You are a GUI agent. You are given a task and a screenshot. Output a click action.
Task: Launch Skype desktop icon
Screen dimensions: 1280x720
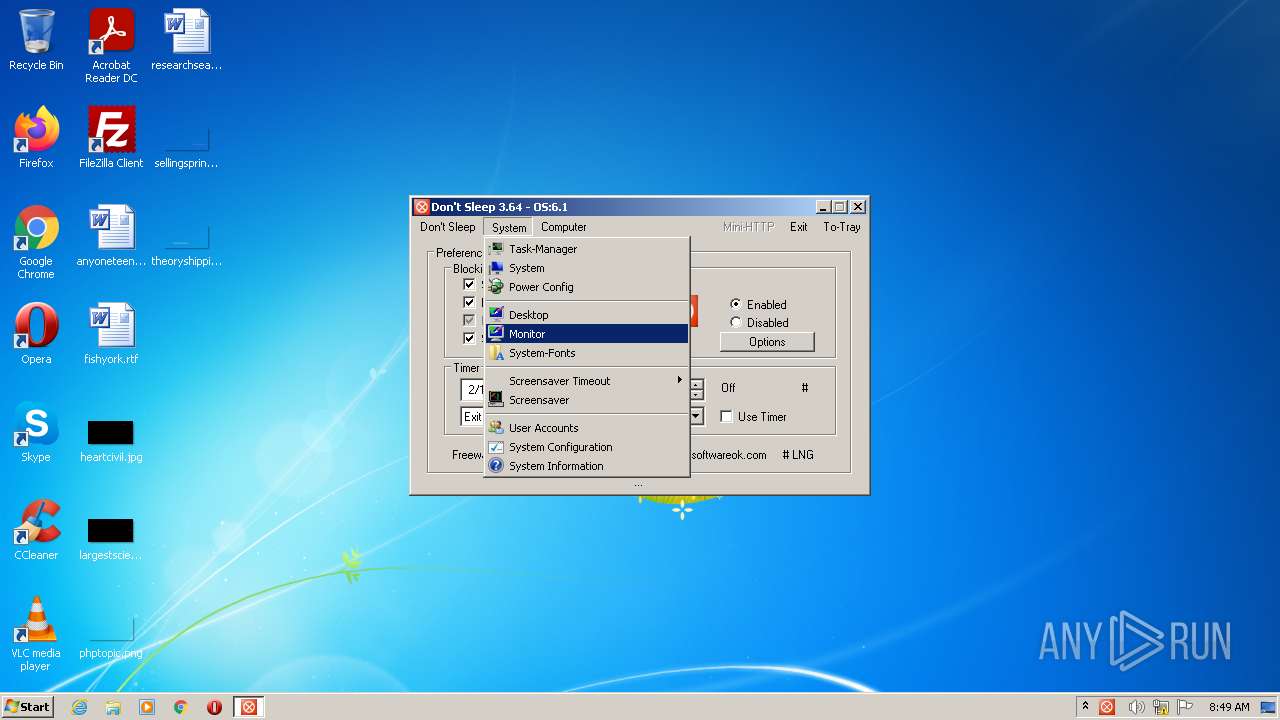36,432
